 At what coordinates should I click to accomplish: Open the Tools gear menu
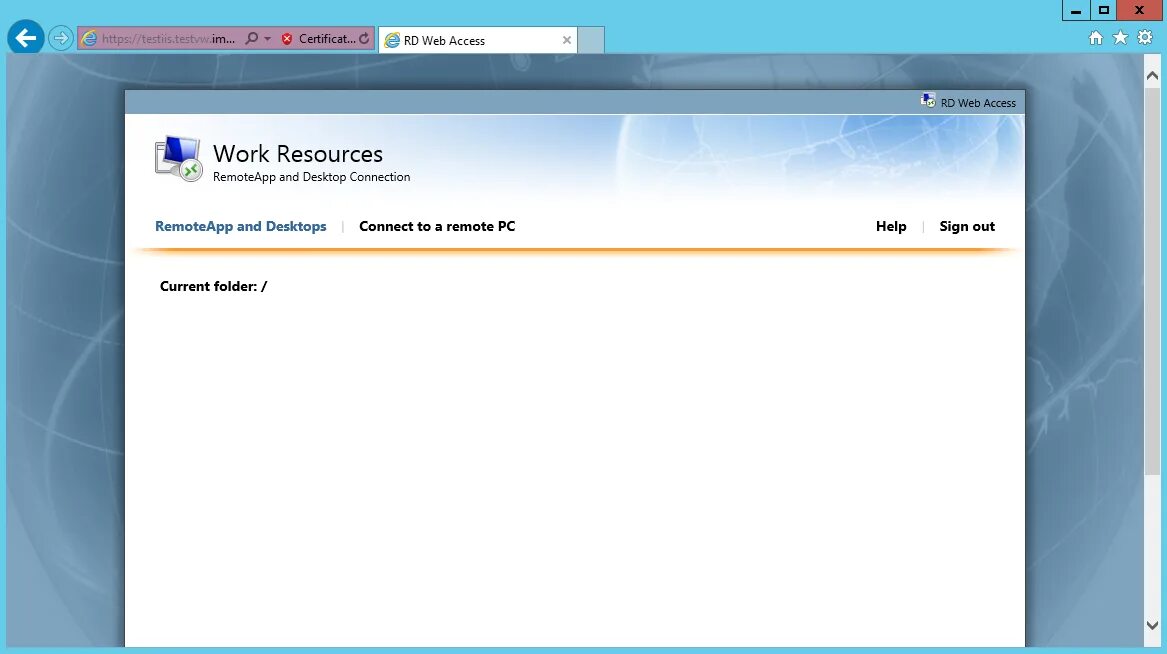(1145, 37)
